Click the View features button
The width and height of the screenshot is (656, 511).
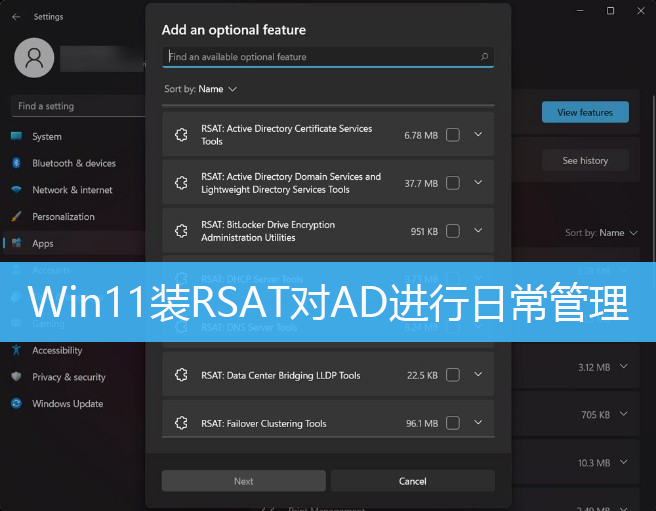coord(585,112)
